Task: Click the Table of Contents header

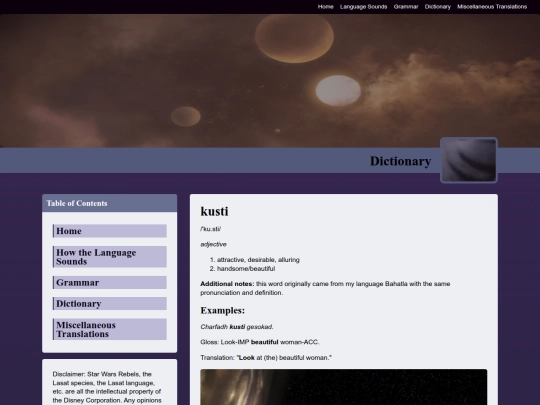Action: [110, 203]
